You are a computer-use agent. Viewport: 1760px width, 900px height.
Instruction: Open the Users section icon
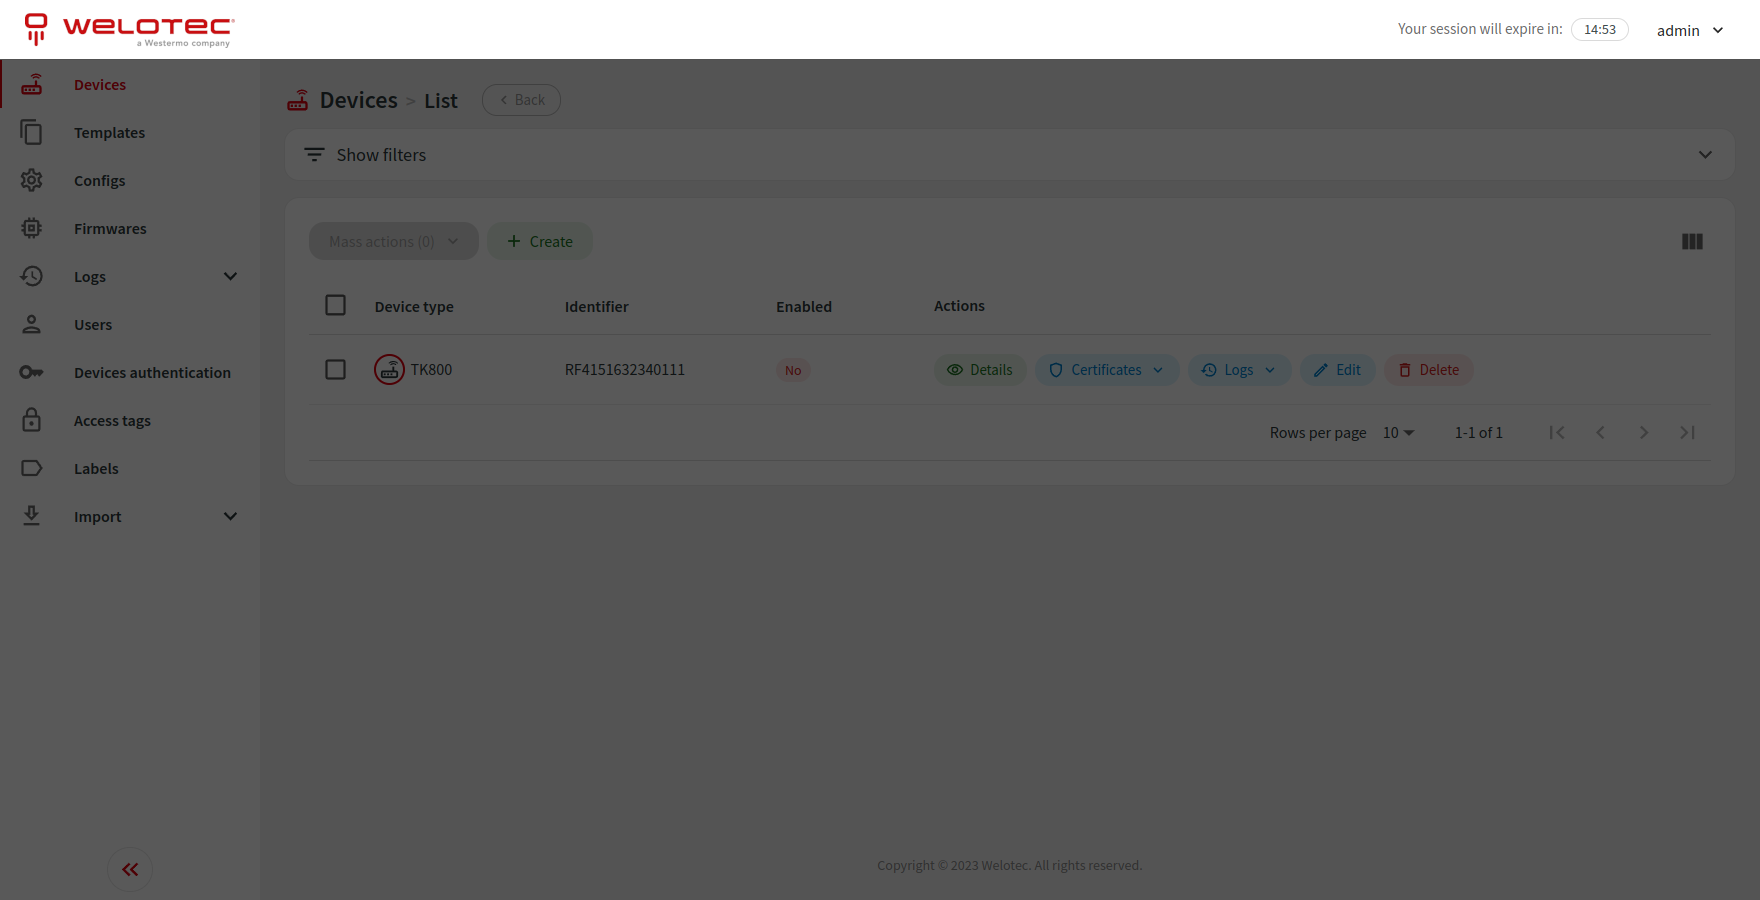(31, 324)
